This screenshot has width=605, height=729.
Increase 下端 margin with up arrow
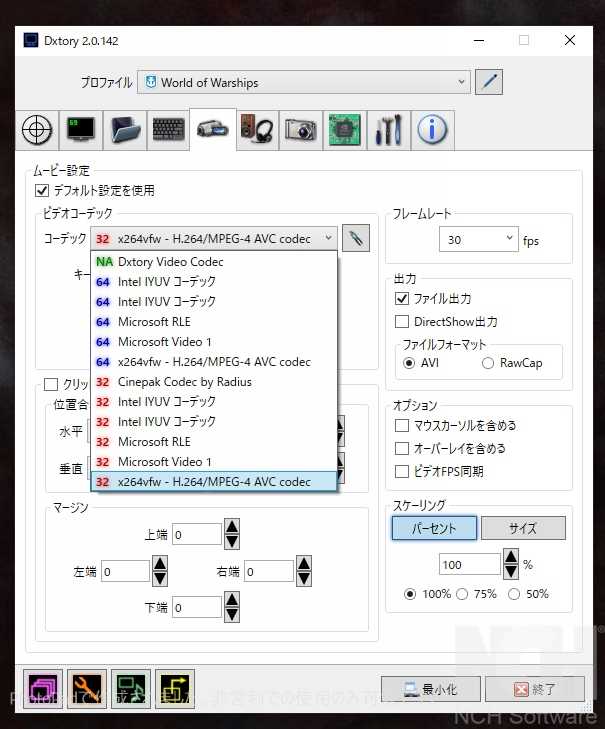(232, 600)
